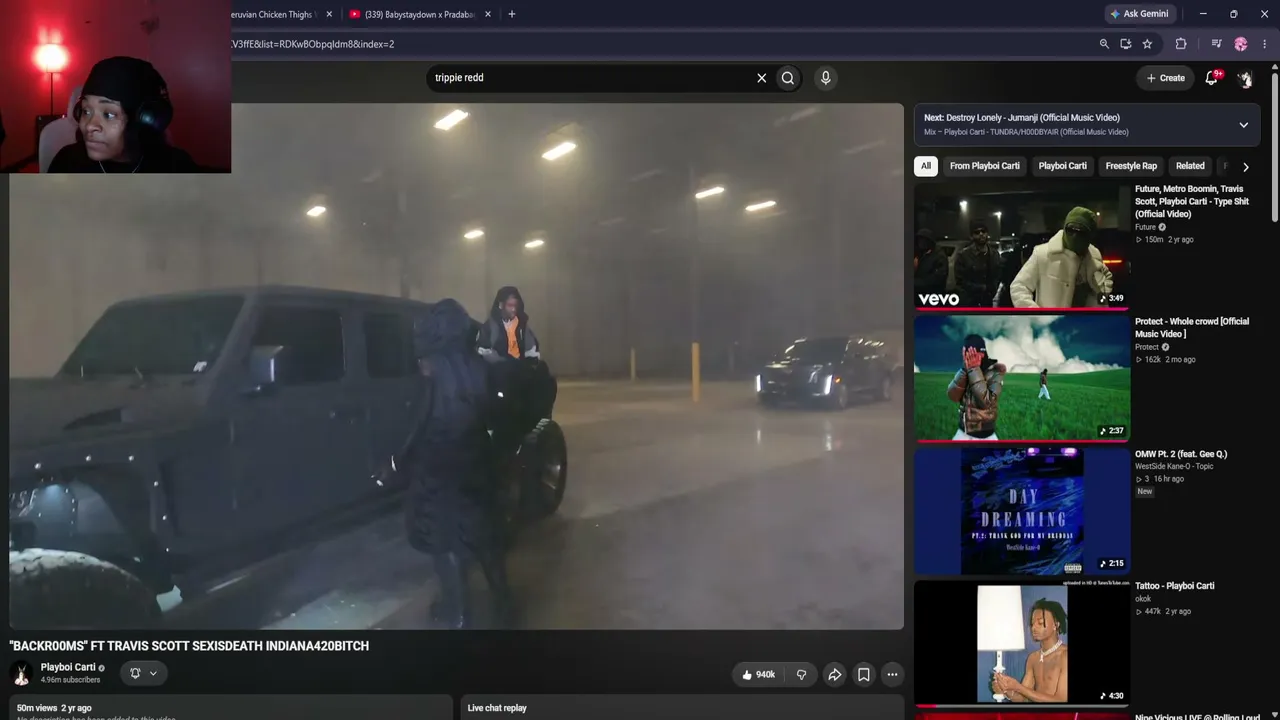Select the All filter chip
1280x720 pixels.
tap(926, 166)
